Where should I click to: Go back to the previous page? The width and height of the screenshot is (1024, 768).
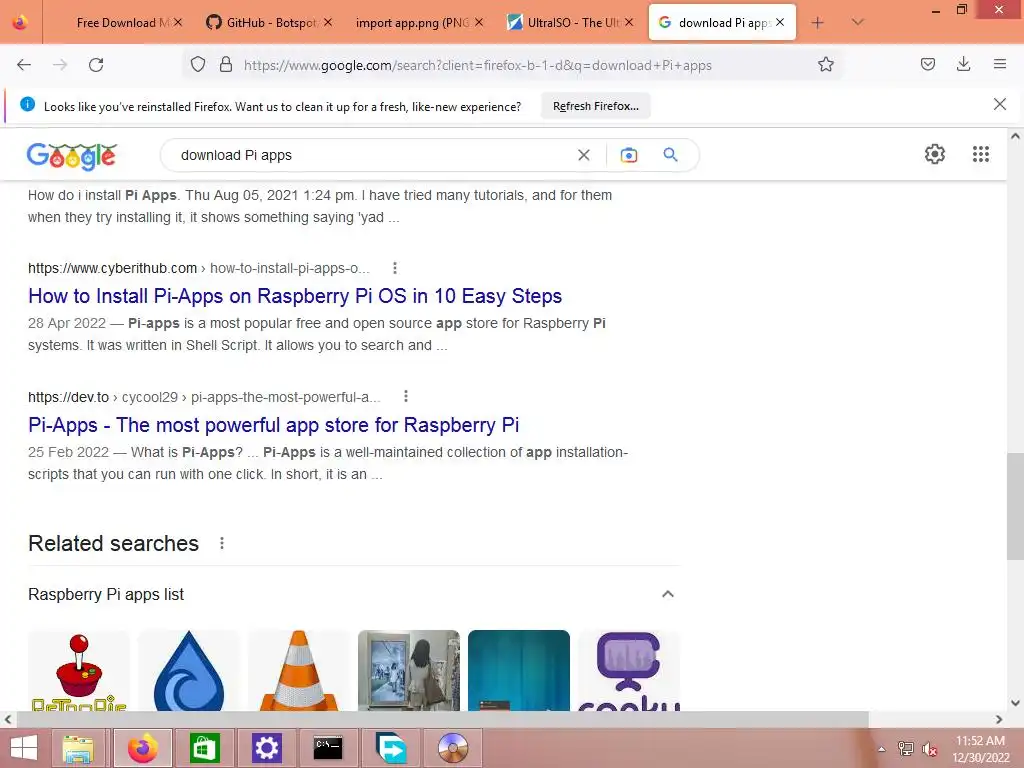(x=24, y=65)
